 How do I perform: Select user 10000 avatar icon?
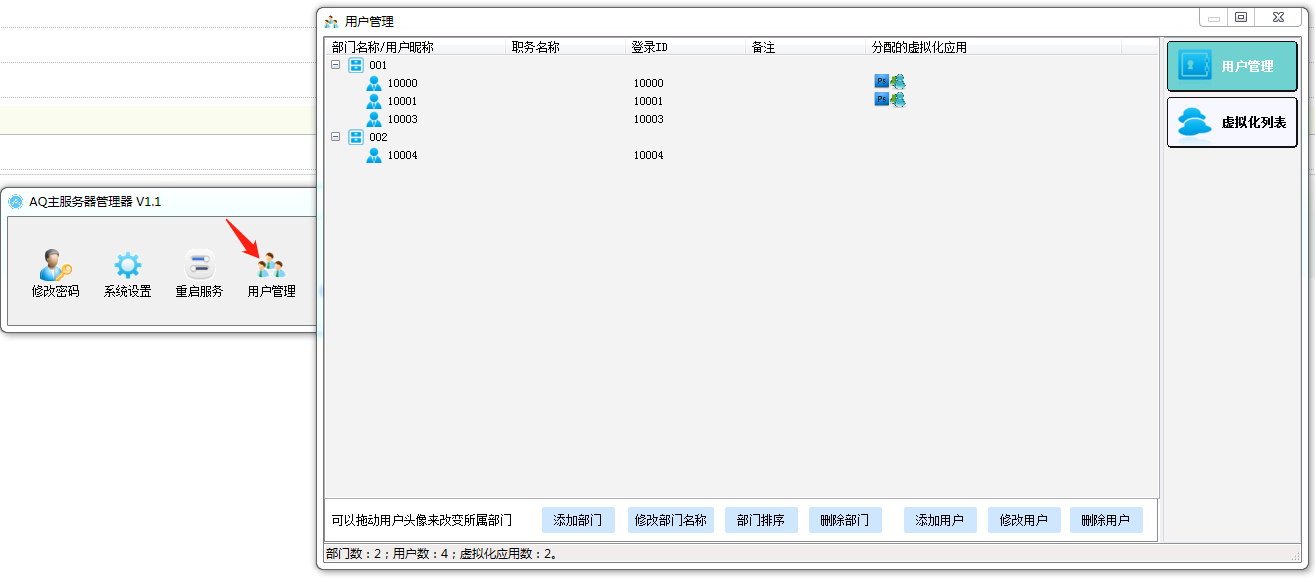coord(374,83)
